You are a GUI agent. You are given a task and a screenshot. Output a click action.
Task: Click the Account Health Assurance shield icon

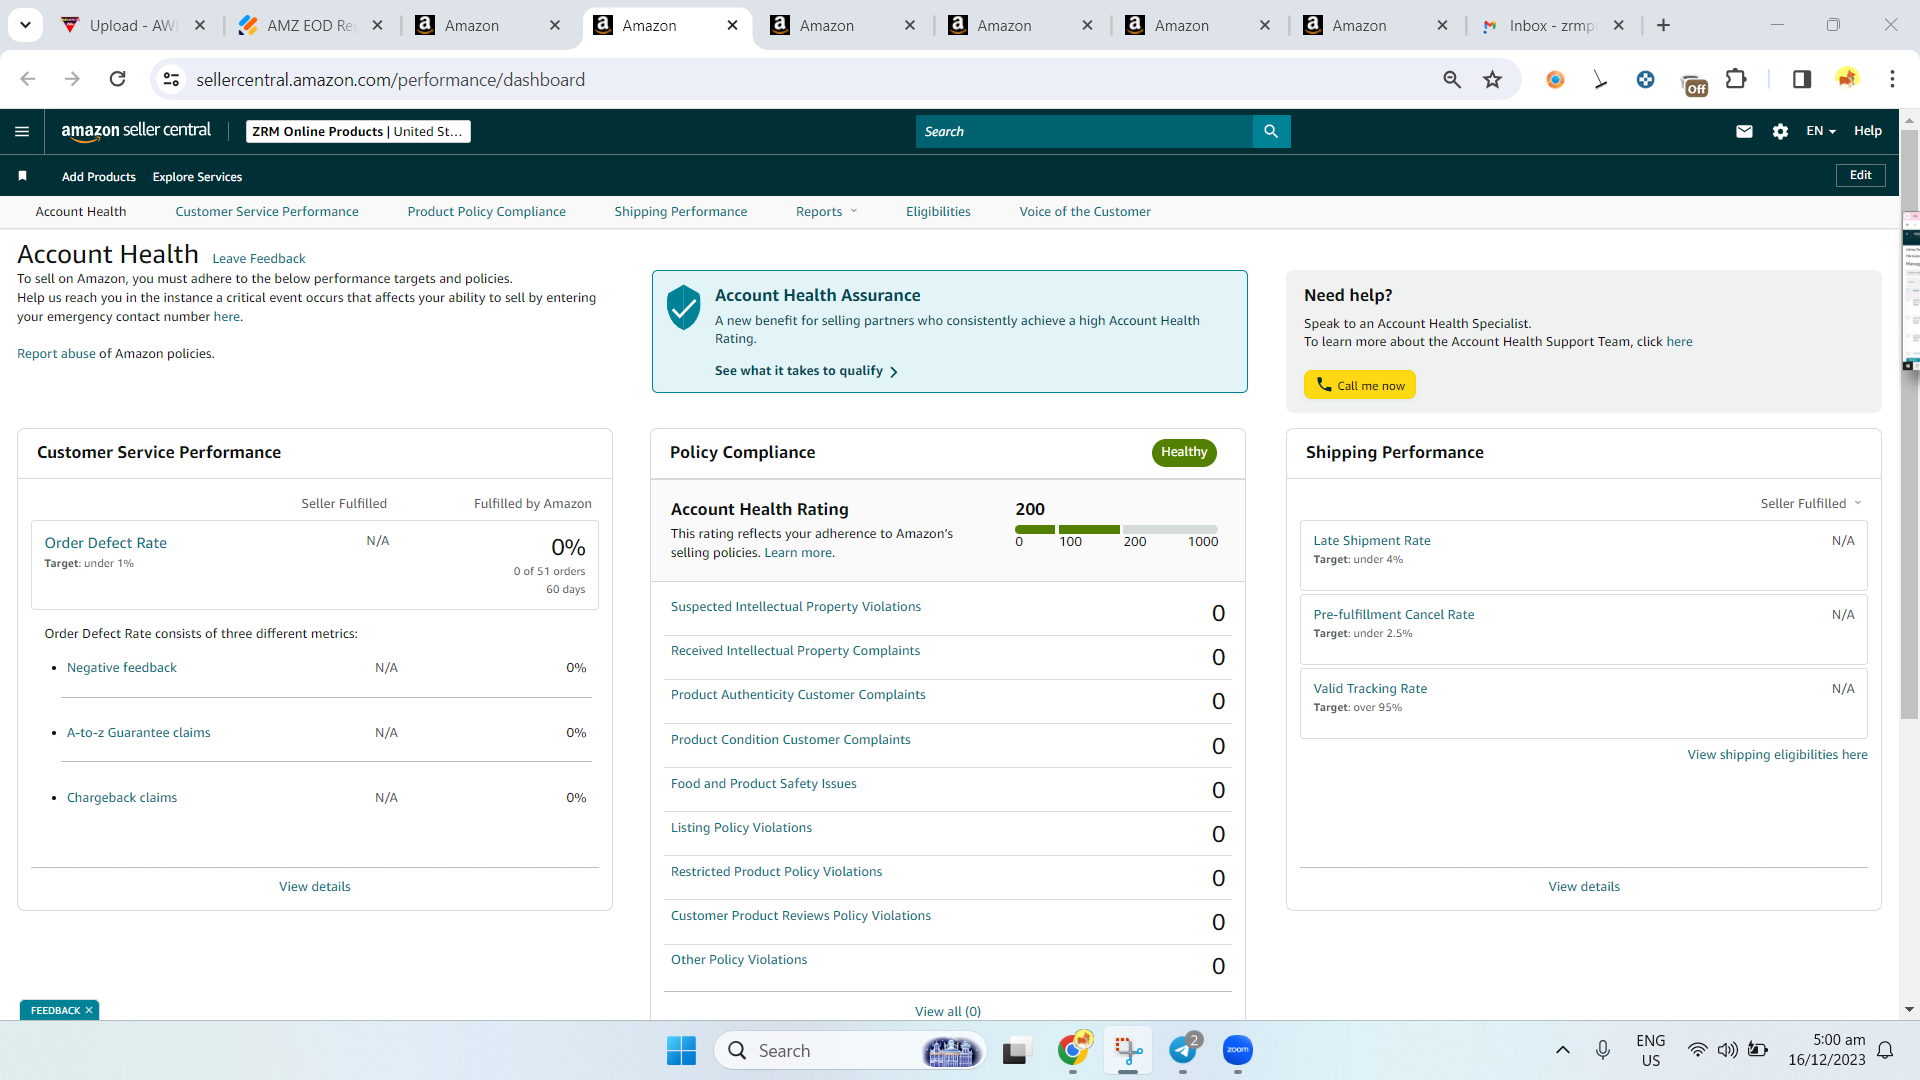684,307
